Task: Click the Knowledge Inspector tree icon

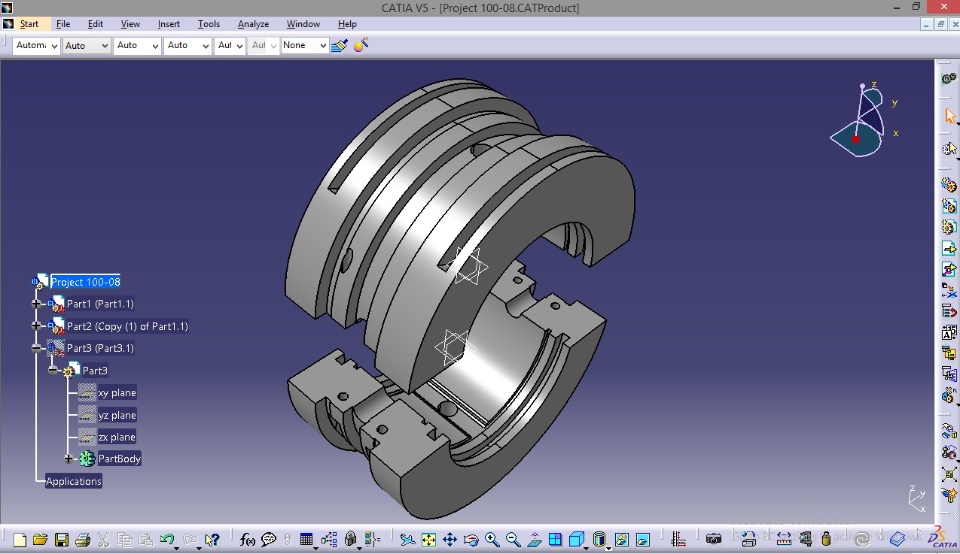Action: point(329,539)
